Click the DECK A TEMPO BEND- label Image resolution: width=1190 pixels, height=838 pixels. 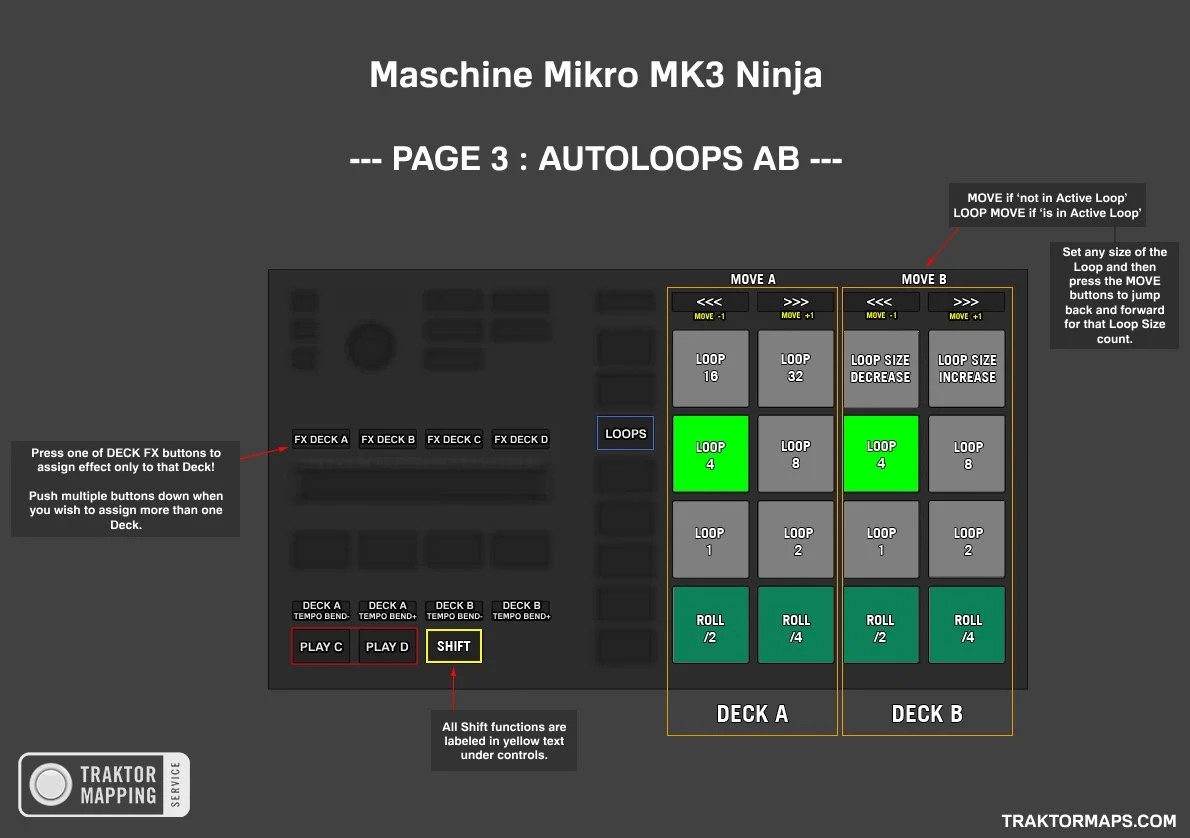(x=321, y=611)
